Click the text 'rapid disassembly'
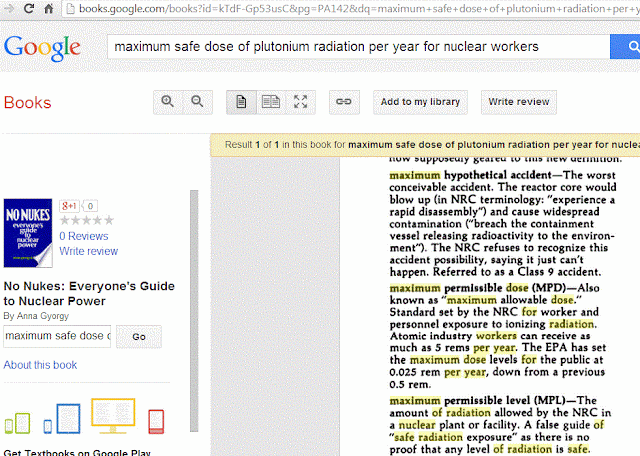This screenshot has width=640, height=456. point(433,212)
